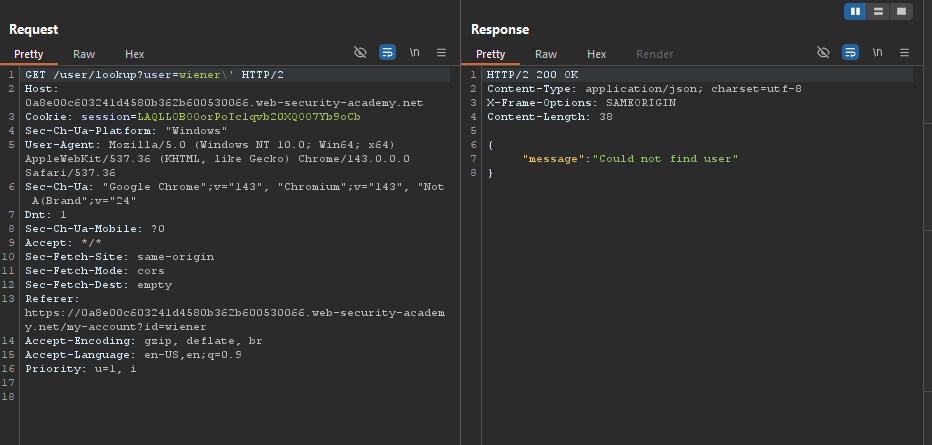Switch to Response Raw tab
This screenshot has width=932, height=445.
546,54
